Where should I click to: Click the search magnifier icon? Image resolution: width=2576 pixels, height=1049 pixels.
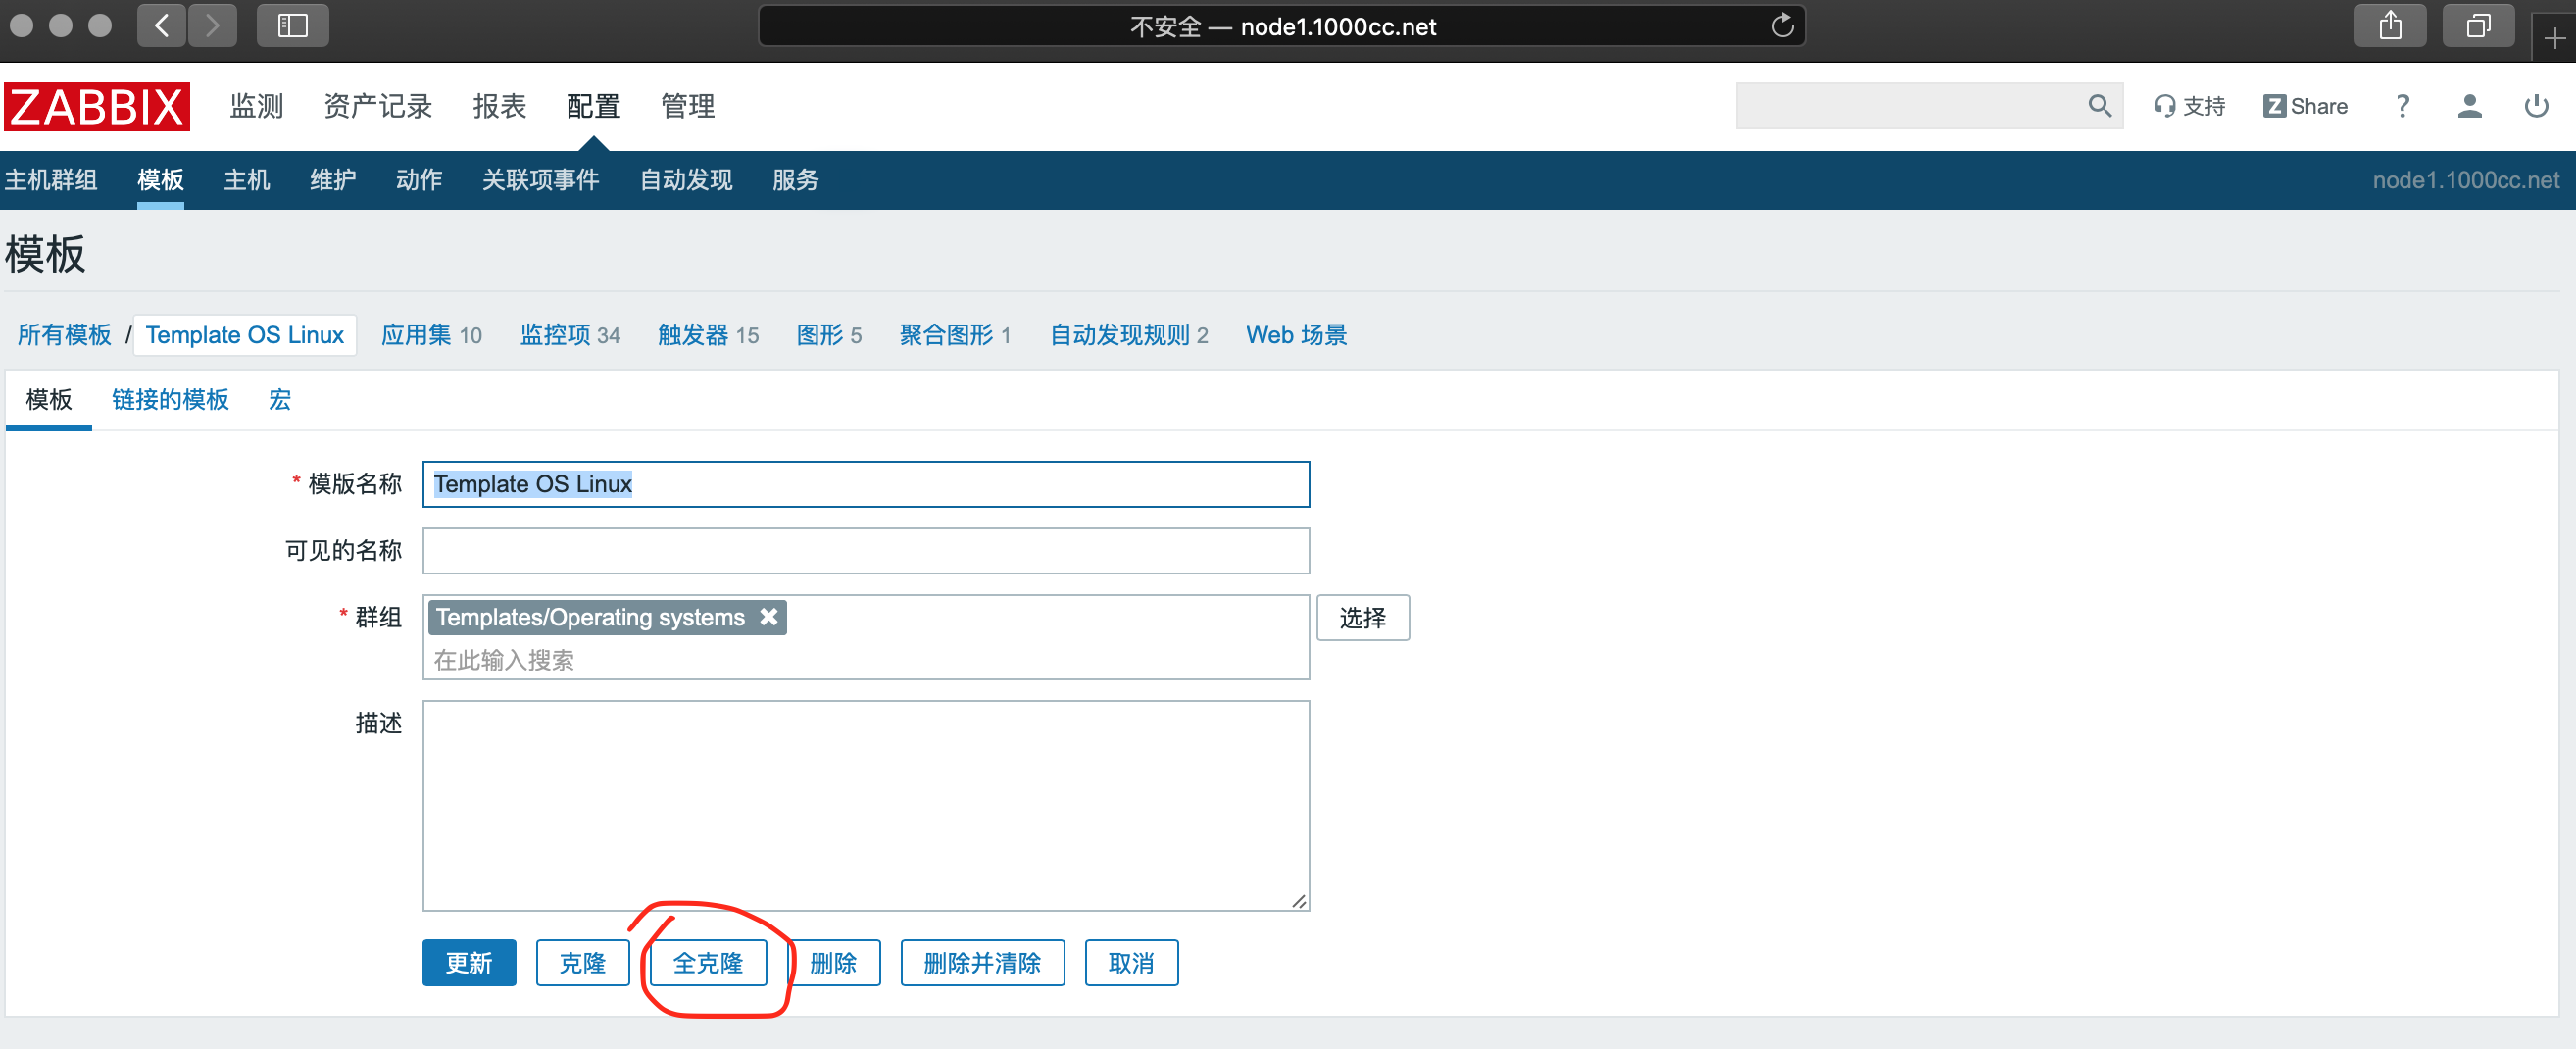click(x=2099, y=106)
